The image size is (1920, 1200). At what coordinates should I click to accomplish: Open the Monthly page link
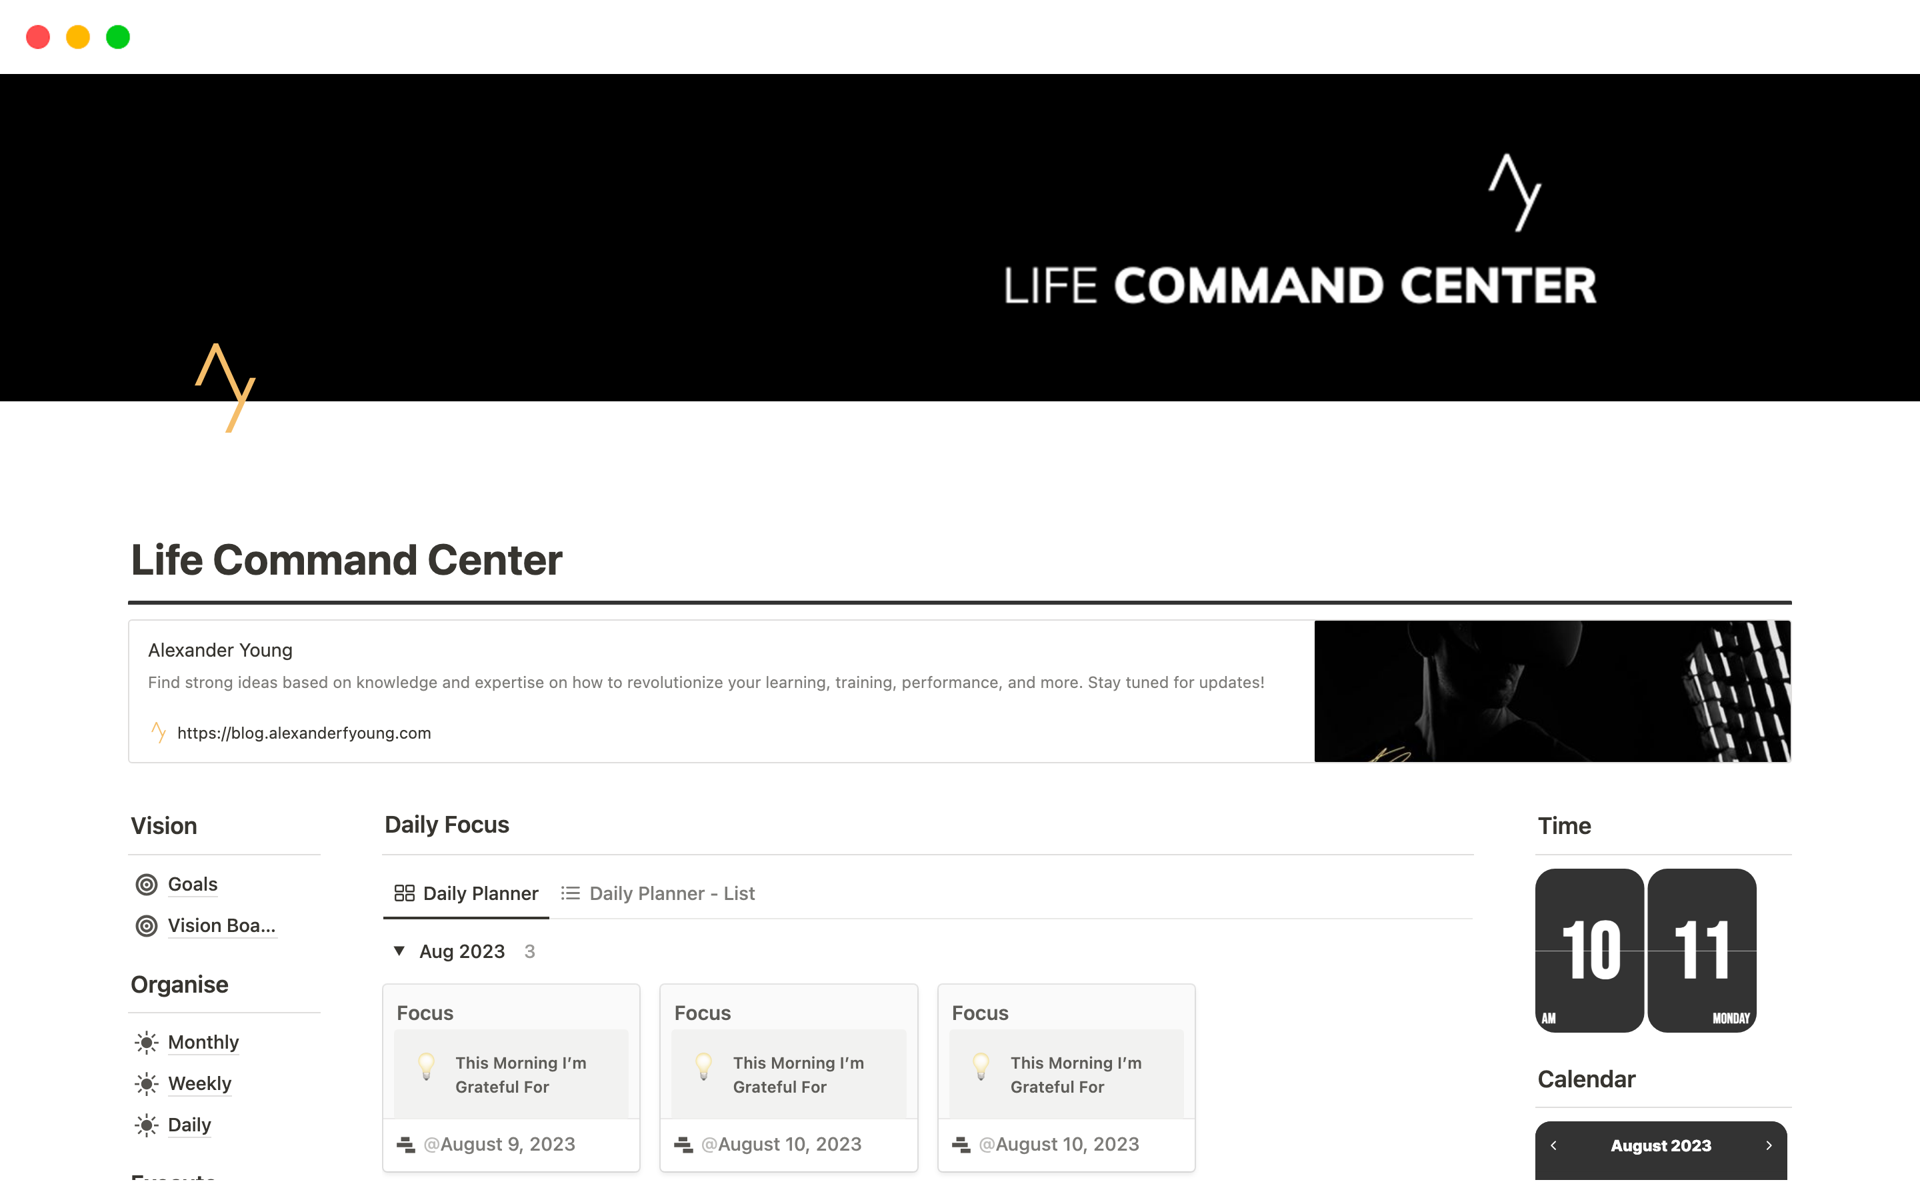[x=203, y=1042]
